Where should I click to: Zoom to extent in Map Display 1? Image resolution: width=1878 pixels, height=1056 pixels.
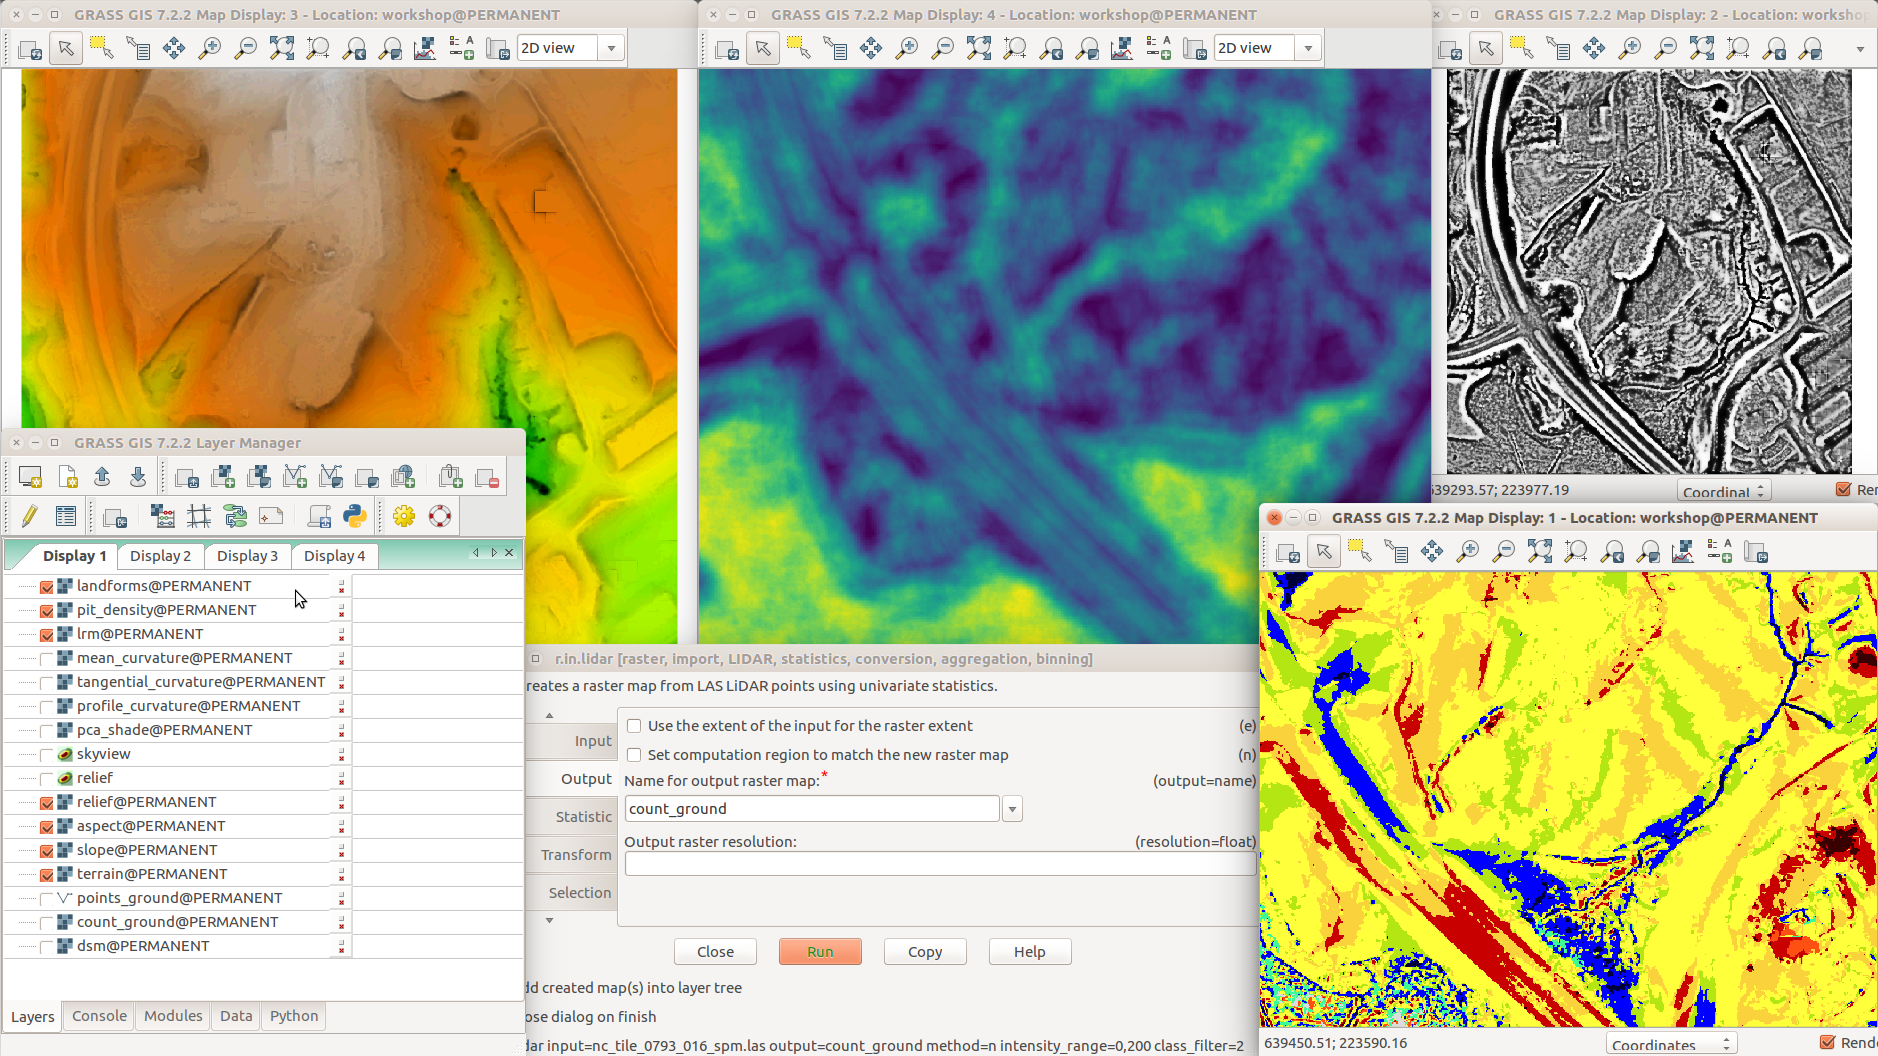(1540, 552)
